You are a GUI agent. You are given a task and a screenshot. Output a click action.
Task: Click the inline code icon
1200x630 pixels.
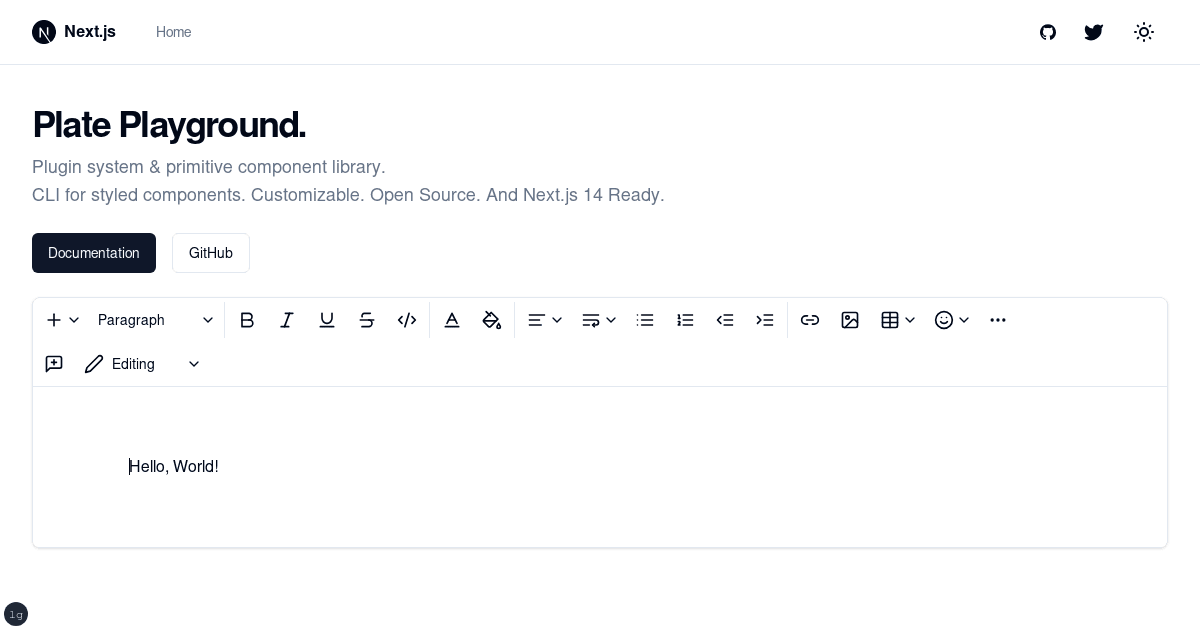tap(407, 320)
